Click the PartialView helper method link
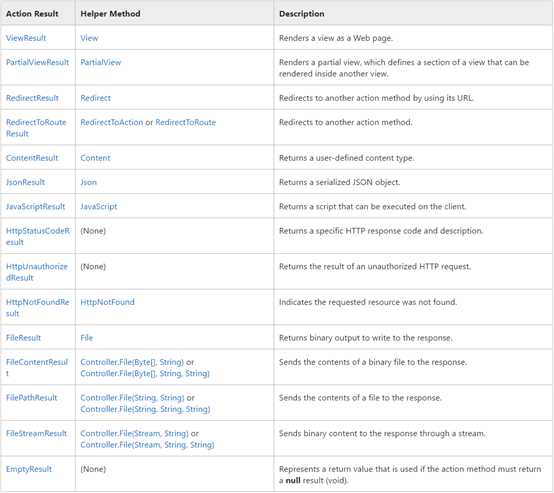The image size is (554, 493). pos(101,62)
